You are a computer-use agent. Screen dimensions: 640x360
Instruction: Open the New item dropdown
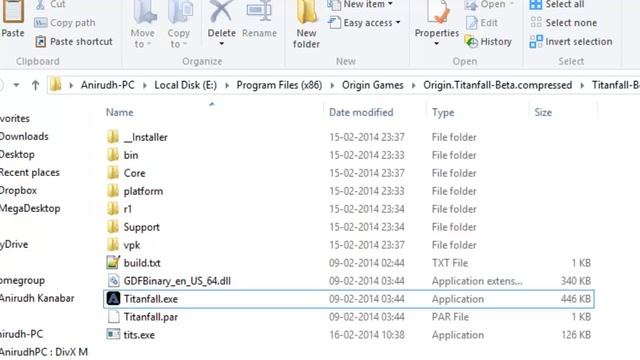pos(360,5)
